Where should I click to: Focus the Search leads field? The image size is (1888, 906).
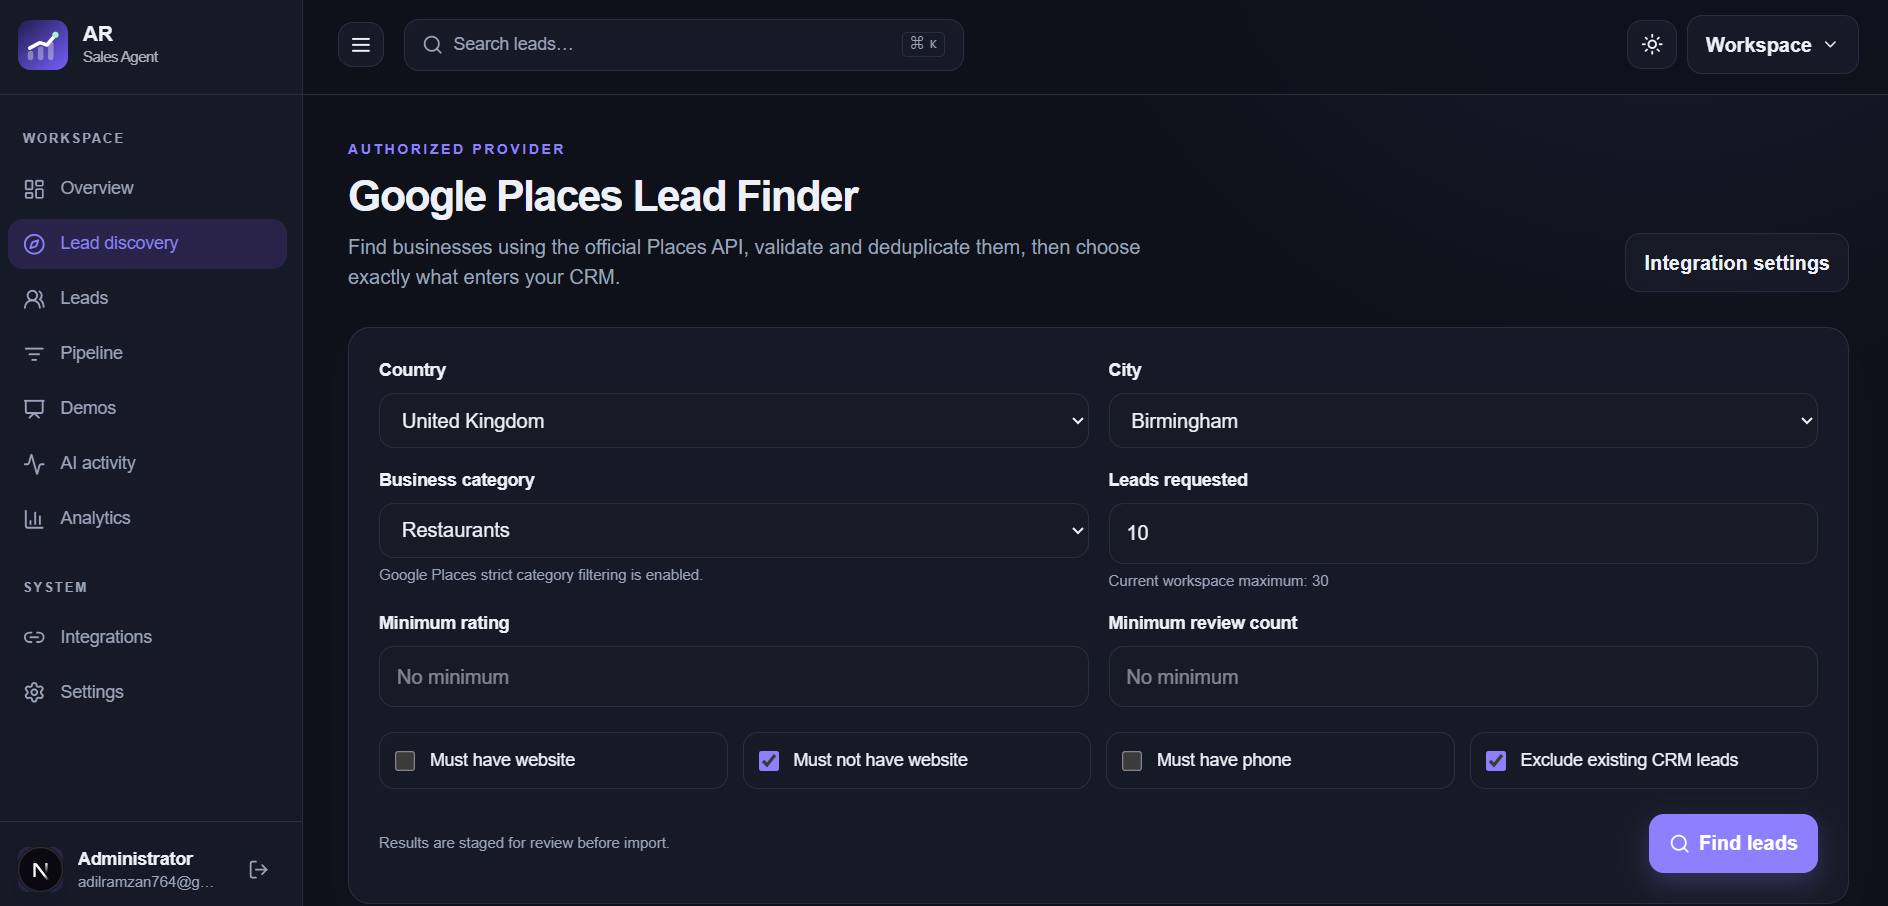[x=684, y=45]
